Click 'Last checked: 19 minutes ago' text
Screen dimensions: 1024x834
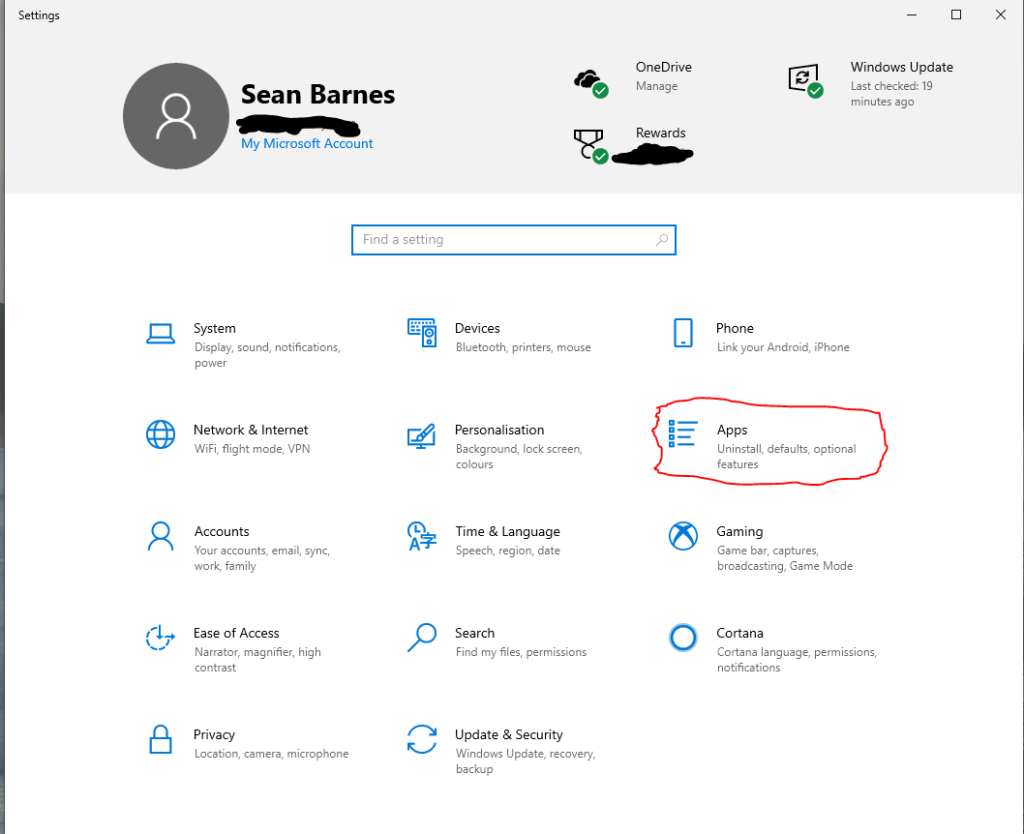(891, 93)
